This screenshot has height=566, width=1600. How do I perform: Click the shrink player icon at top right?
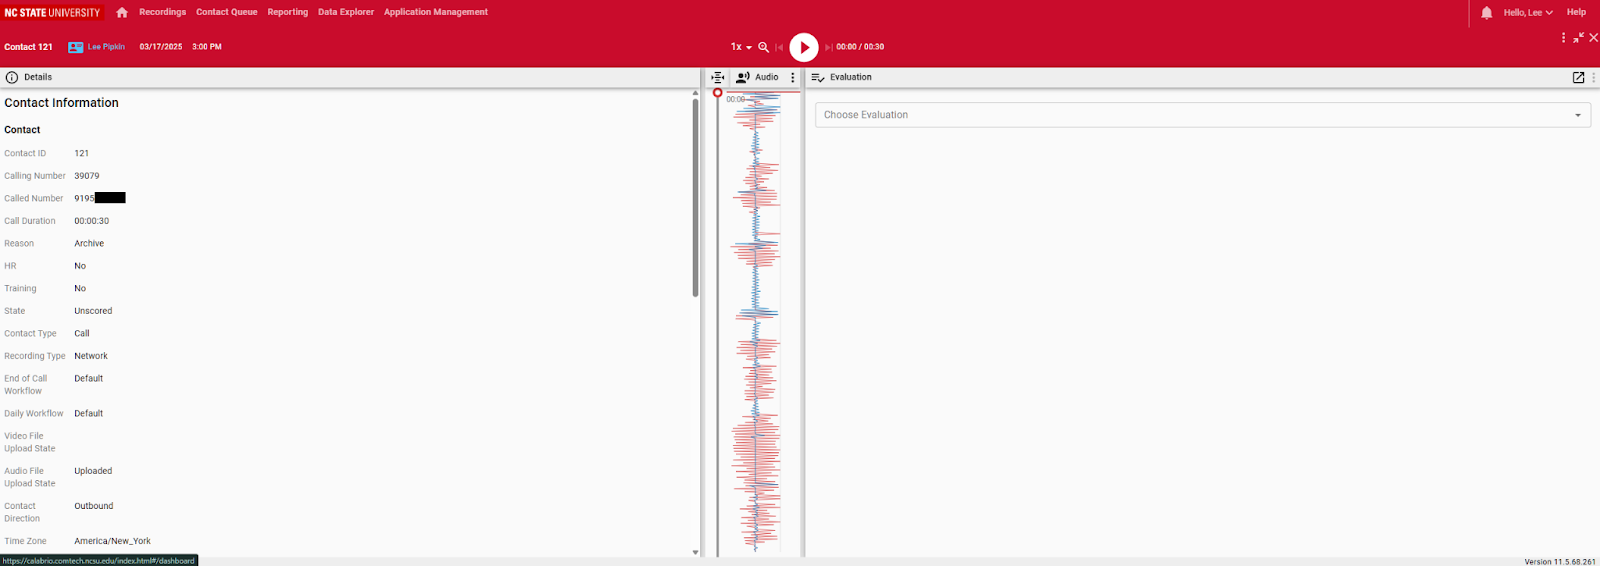1578,38
